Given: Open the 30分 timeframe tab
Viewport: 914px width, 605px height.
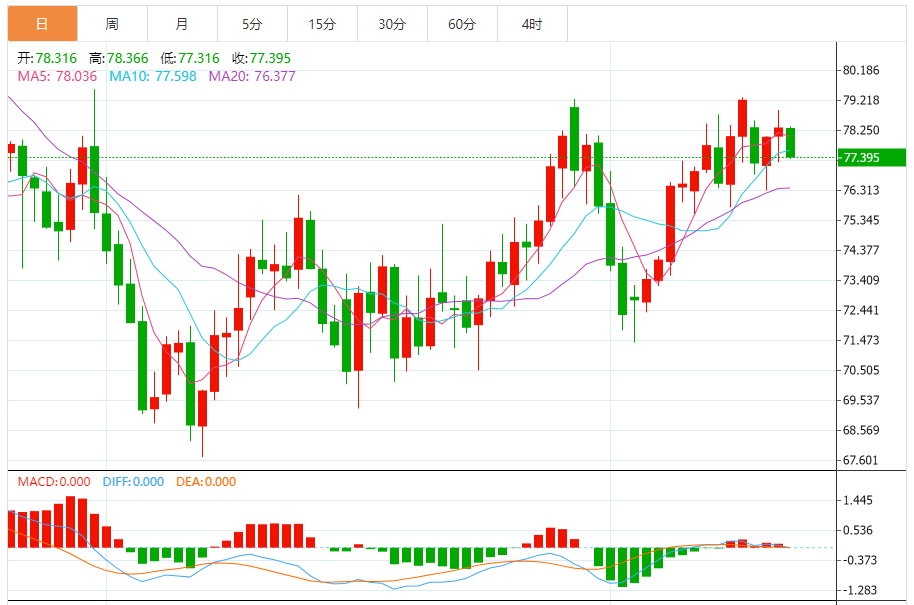Looking at the screenshot, I should pyautogui.click(x=392, y=24).
